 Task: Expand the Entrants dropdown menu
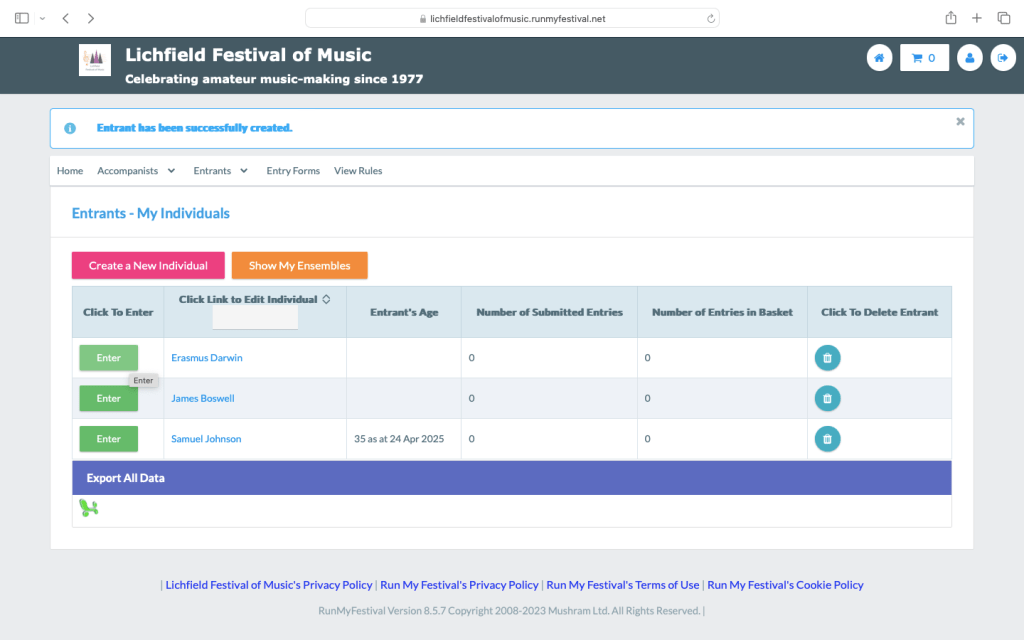(220, 171)
